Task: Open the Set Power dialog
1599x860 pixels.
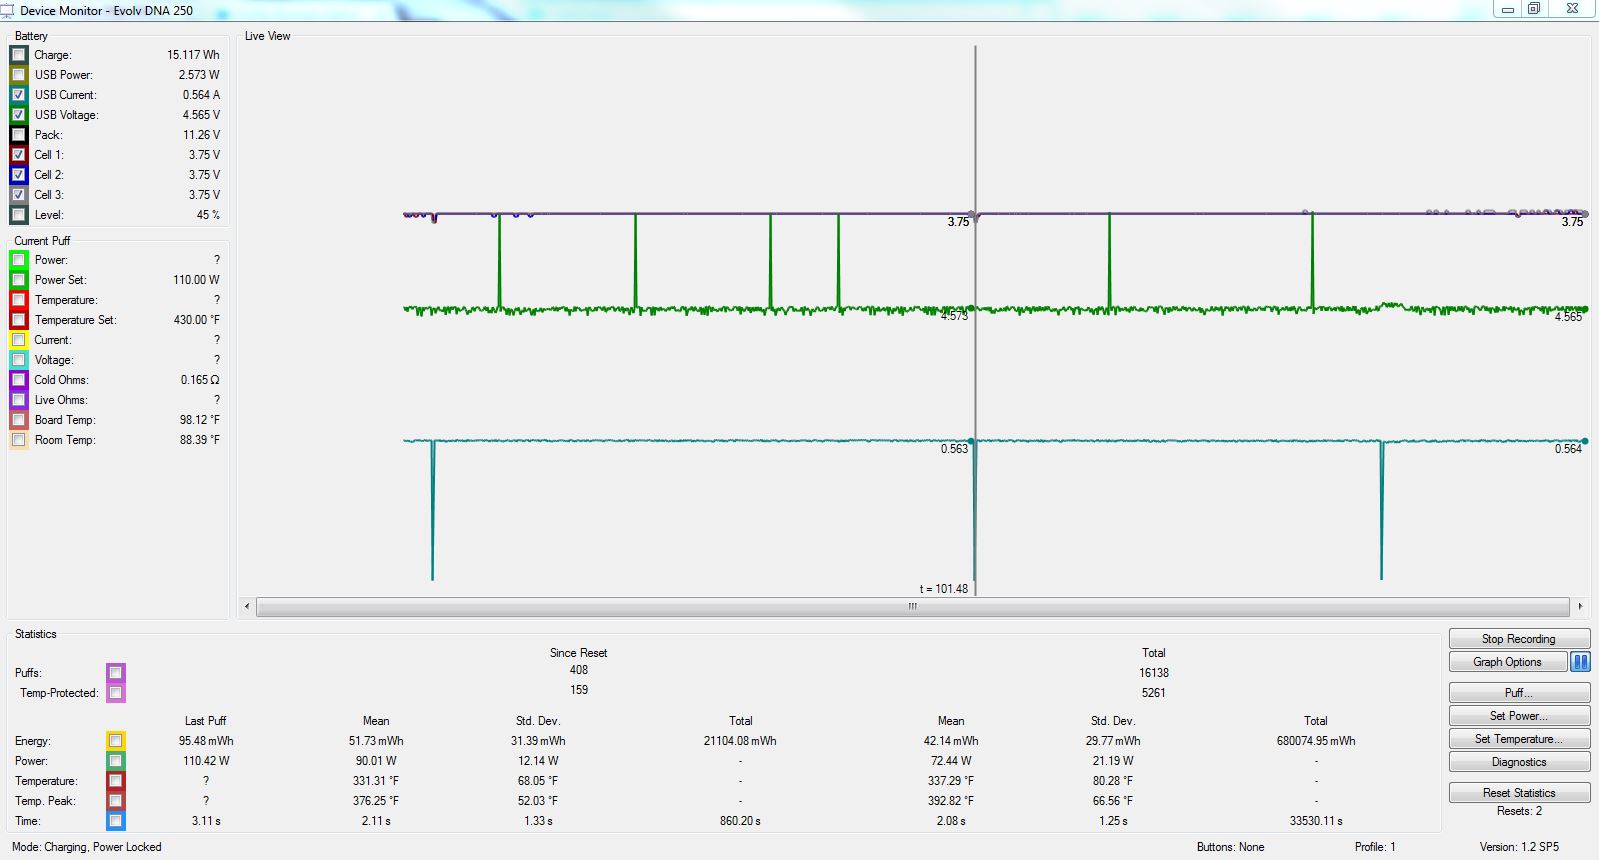Action: (1518, 716)
